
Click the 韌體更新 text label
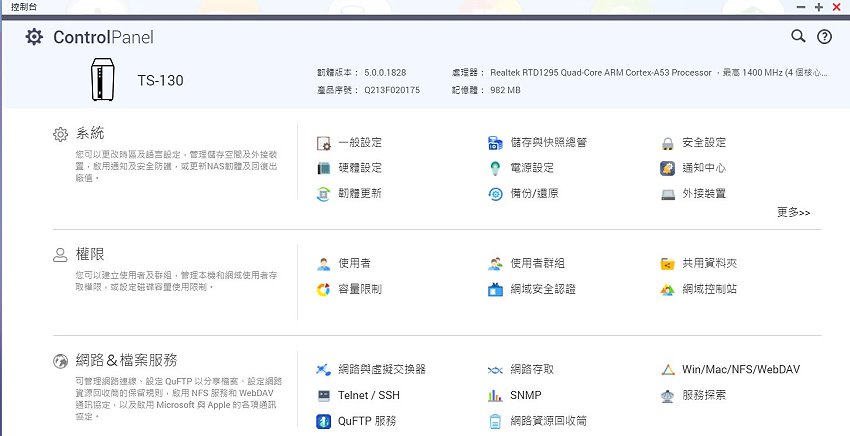pyautogui.click(x=360, y=194)
